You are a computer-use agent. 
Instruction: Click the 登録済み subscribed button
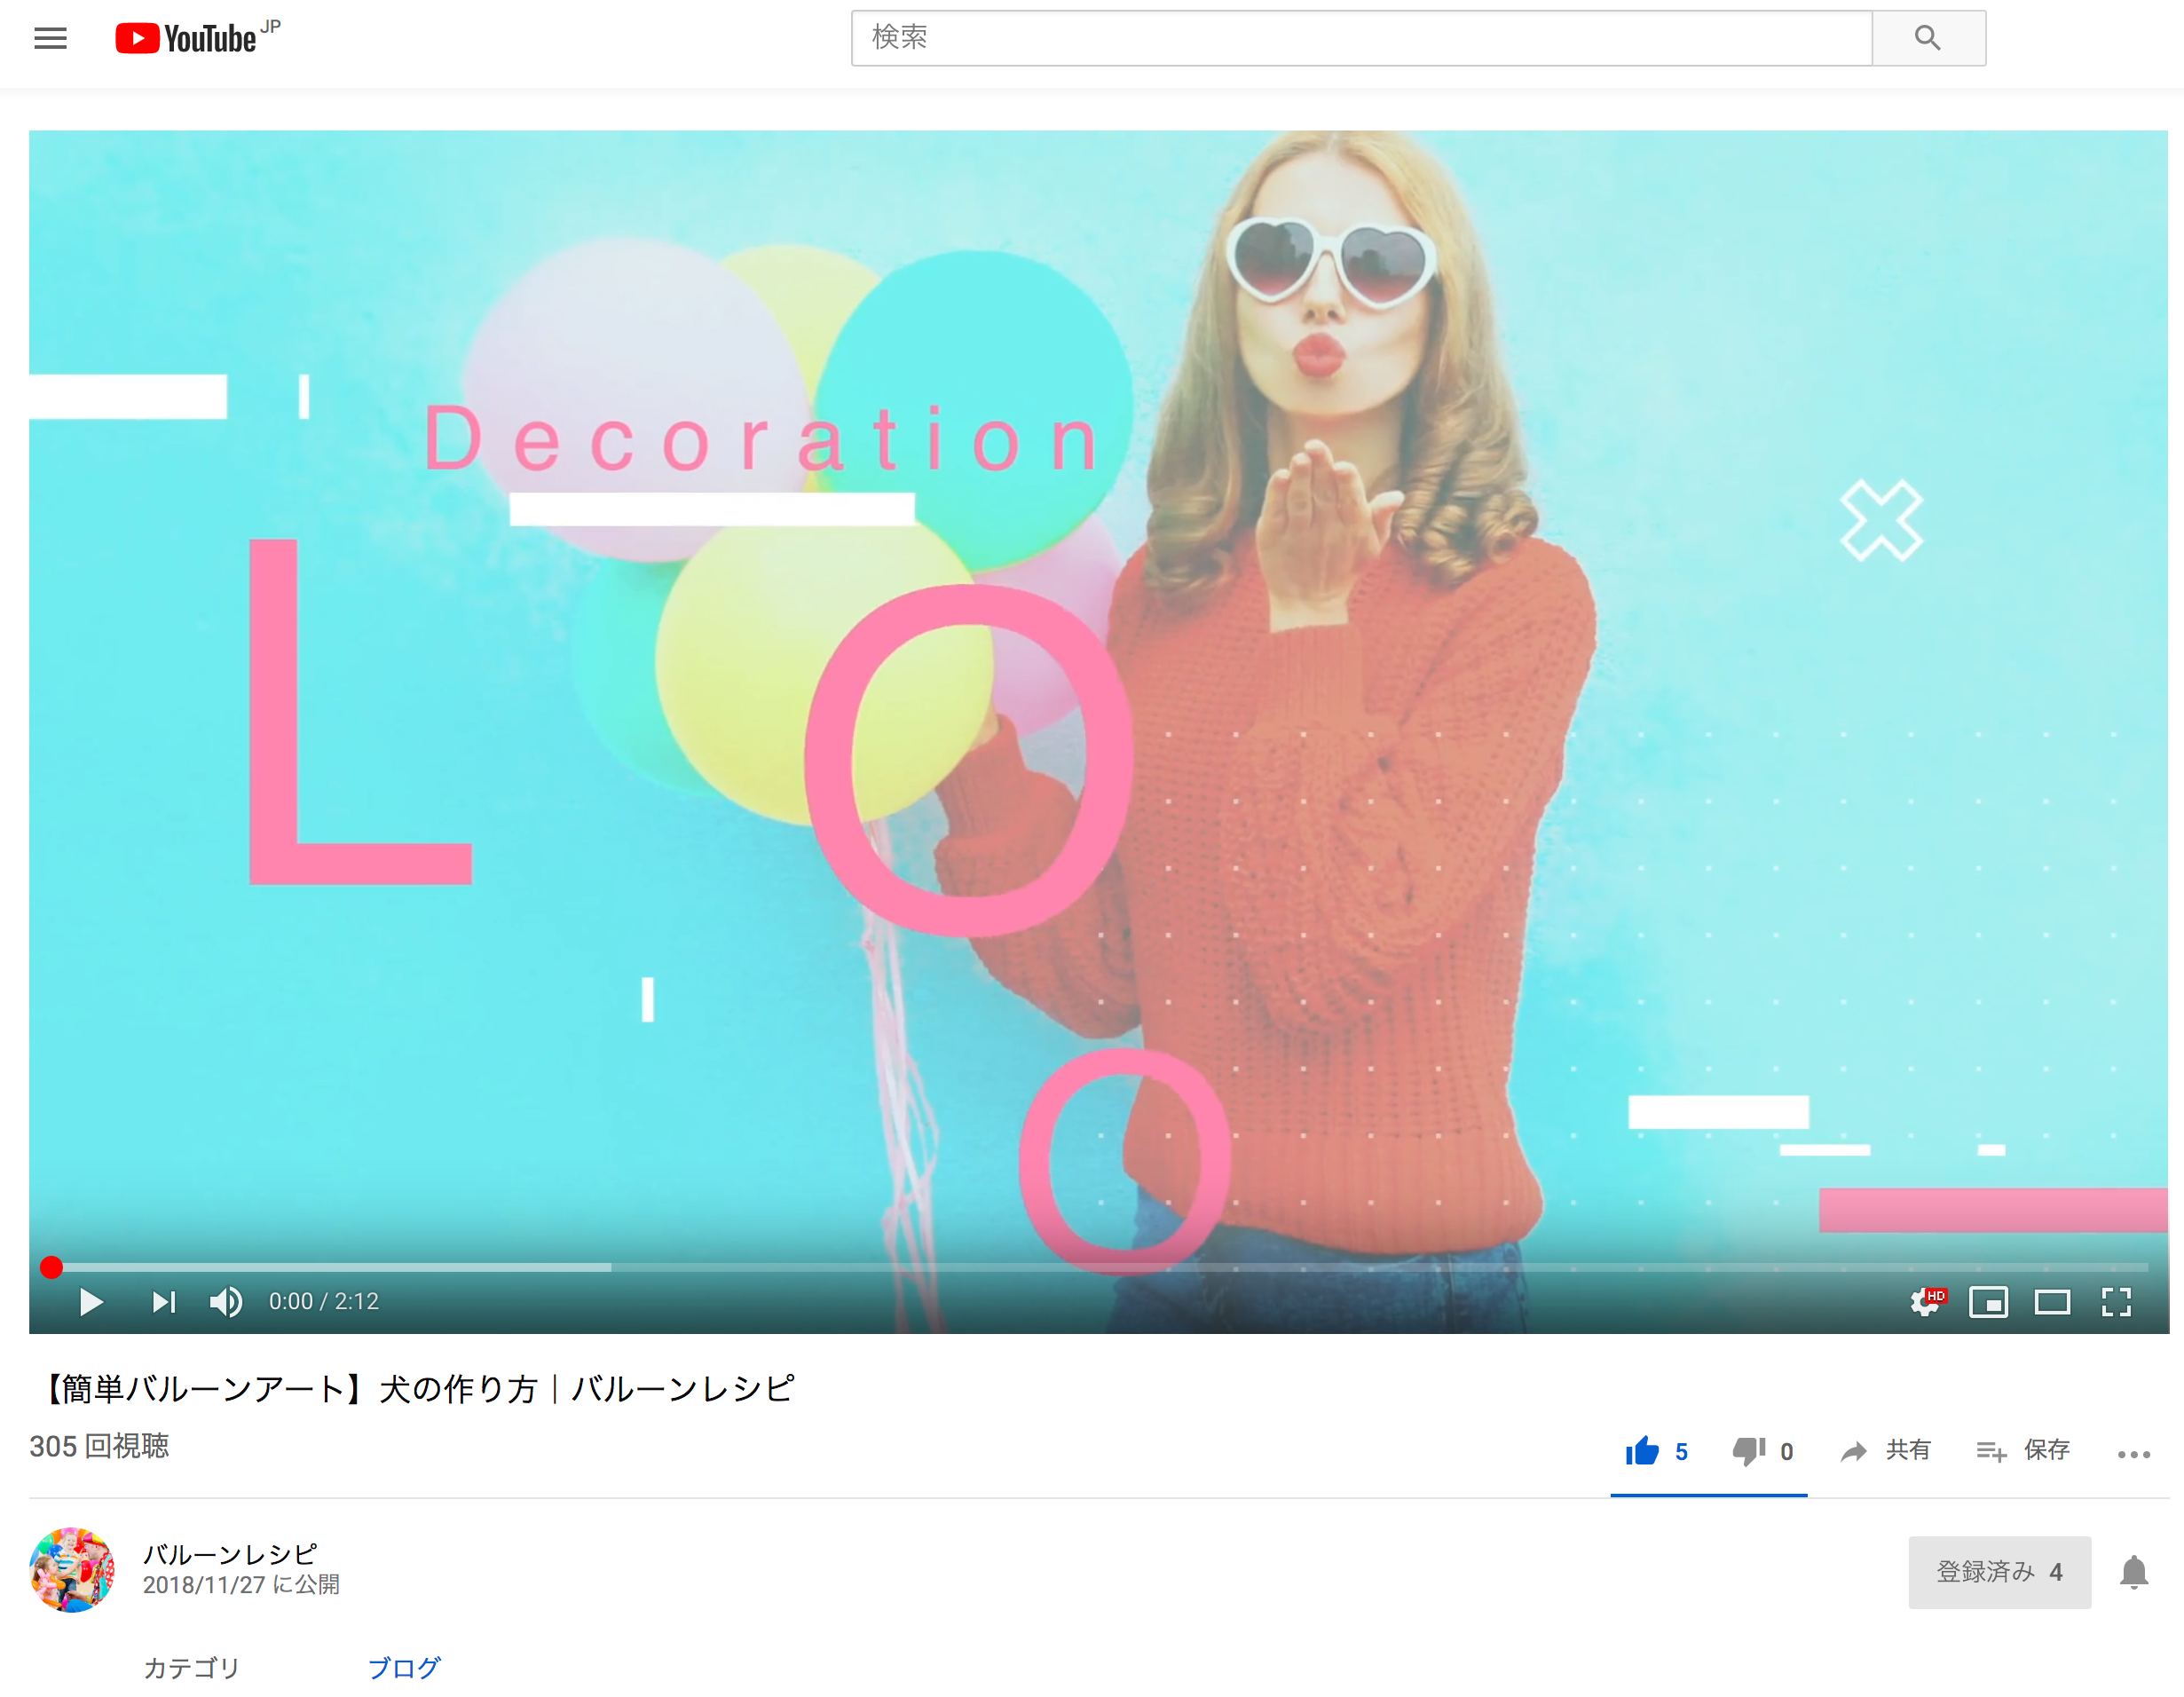coord(1998,1571)
